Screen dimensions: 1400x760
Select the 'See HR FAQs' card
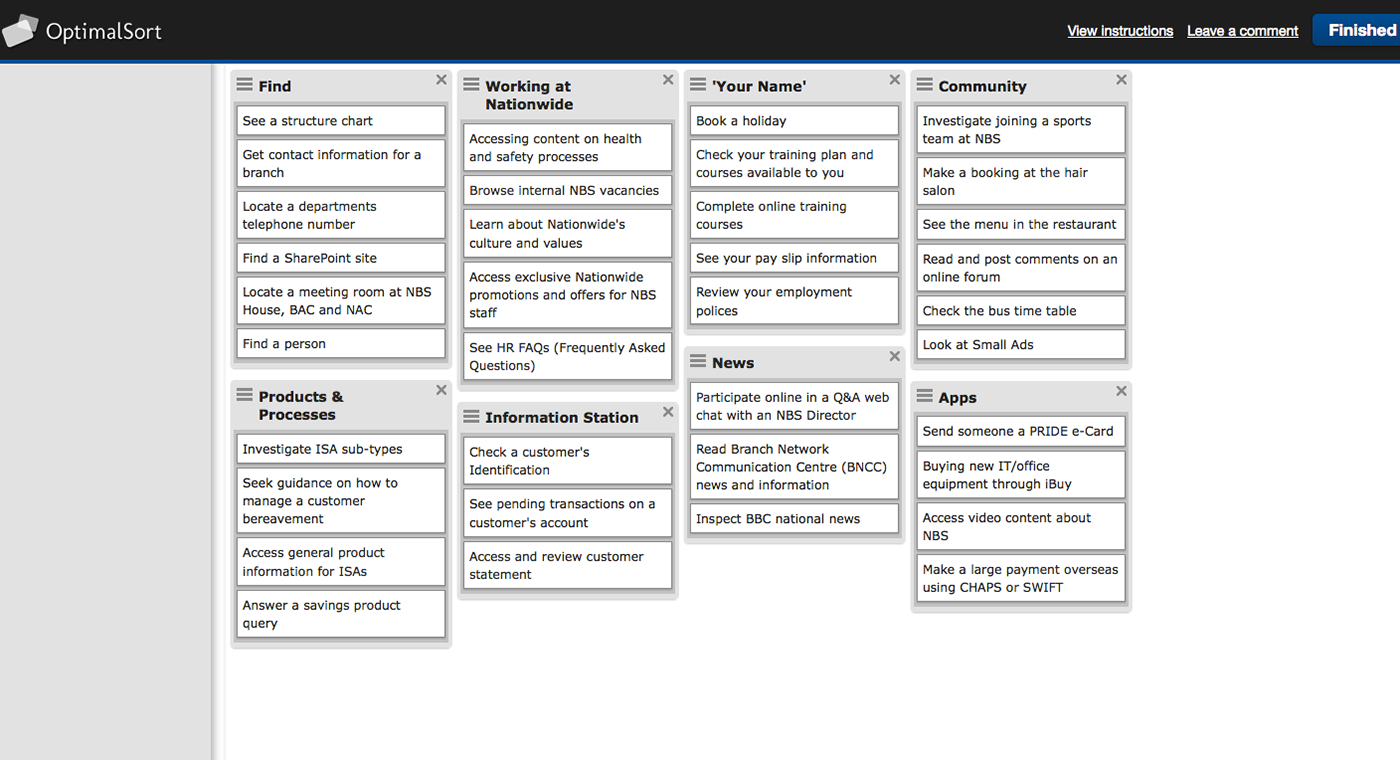point(568,357)
